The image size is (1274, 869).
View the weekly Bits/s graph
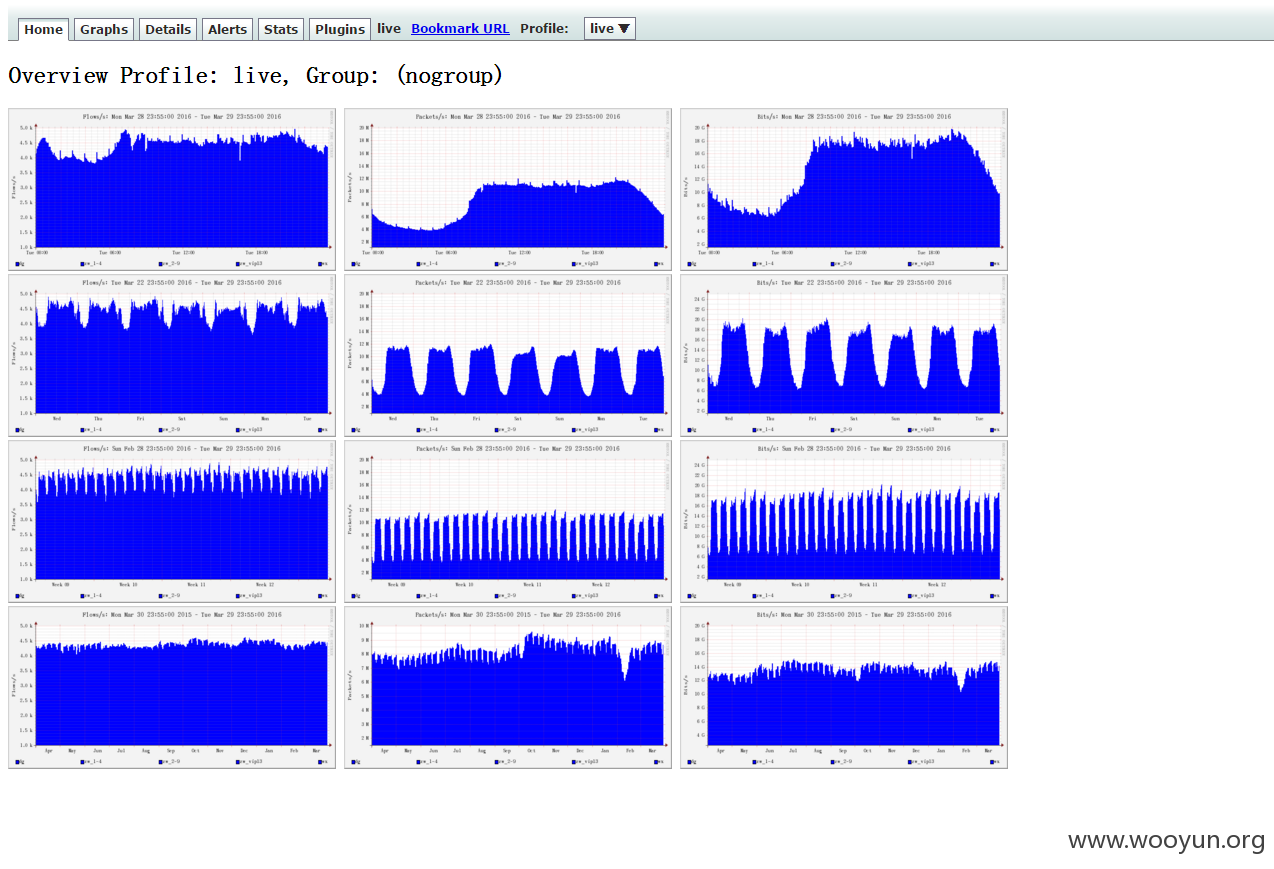click(x=844, y=355)
